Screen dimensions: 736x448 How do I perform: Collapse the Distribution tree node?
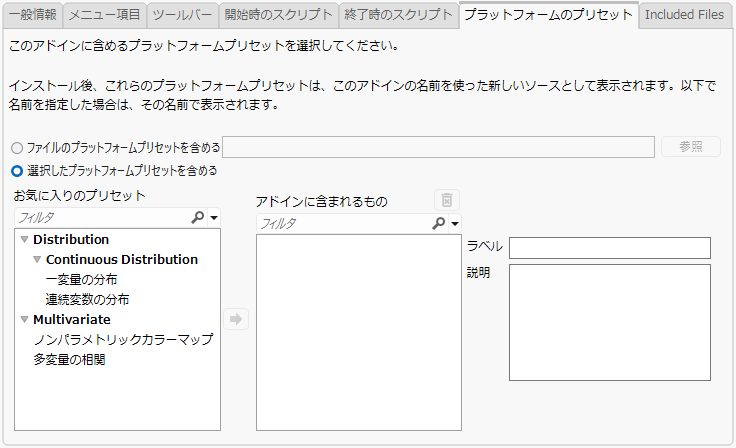click(24, 239)
